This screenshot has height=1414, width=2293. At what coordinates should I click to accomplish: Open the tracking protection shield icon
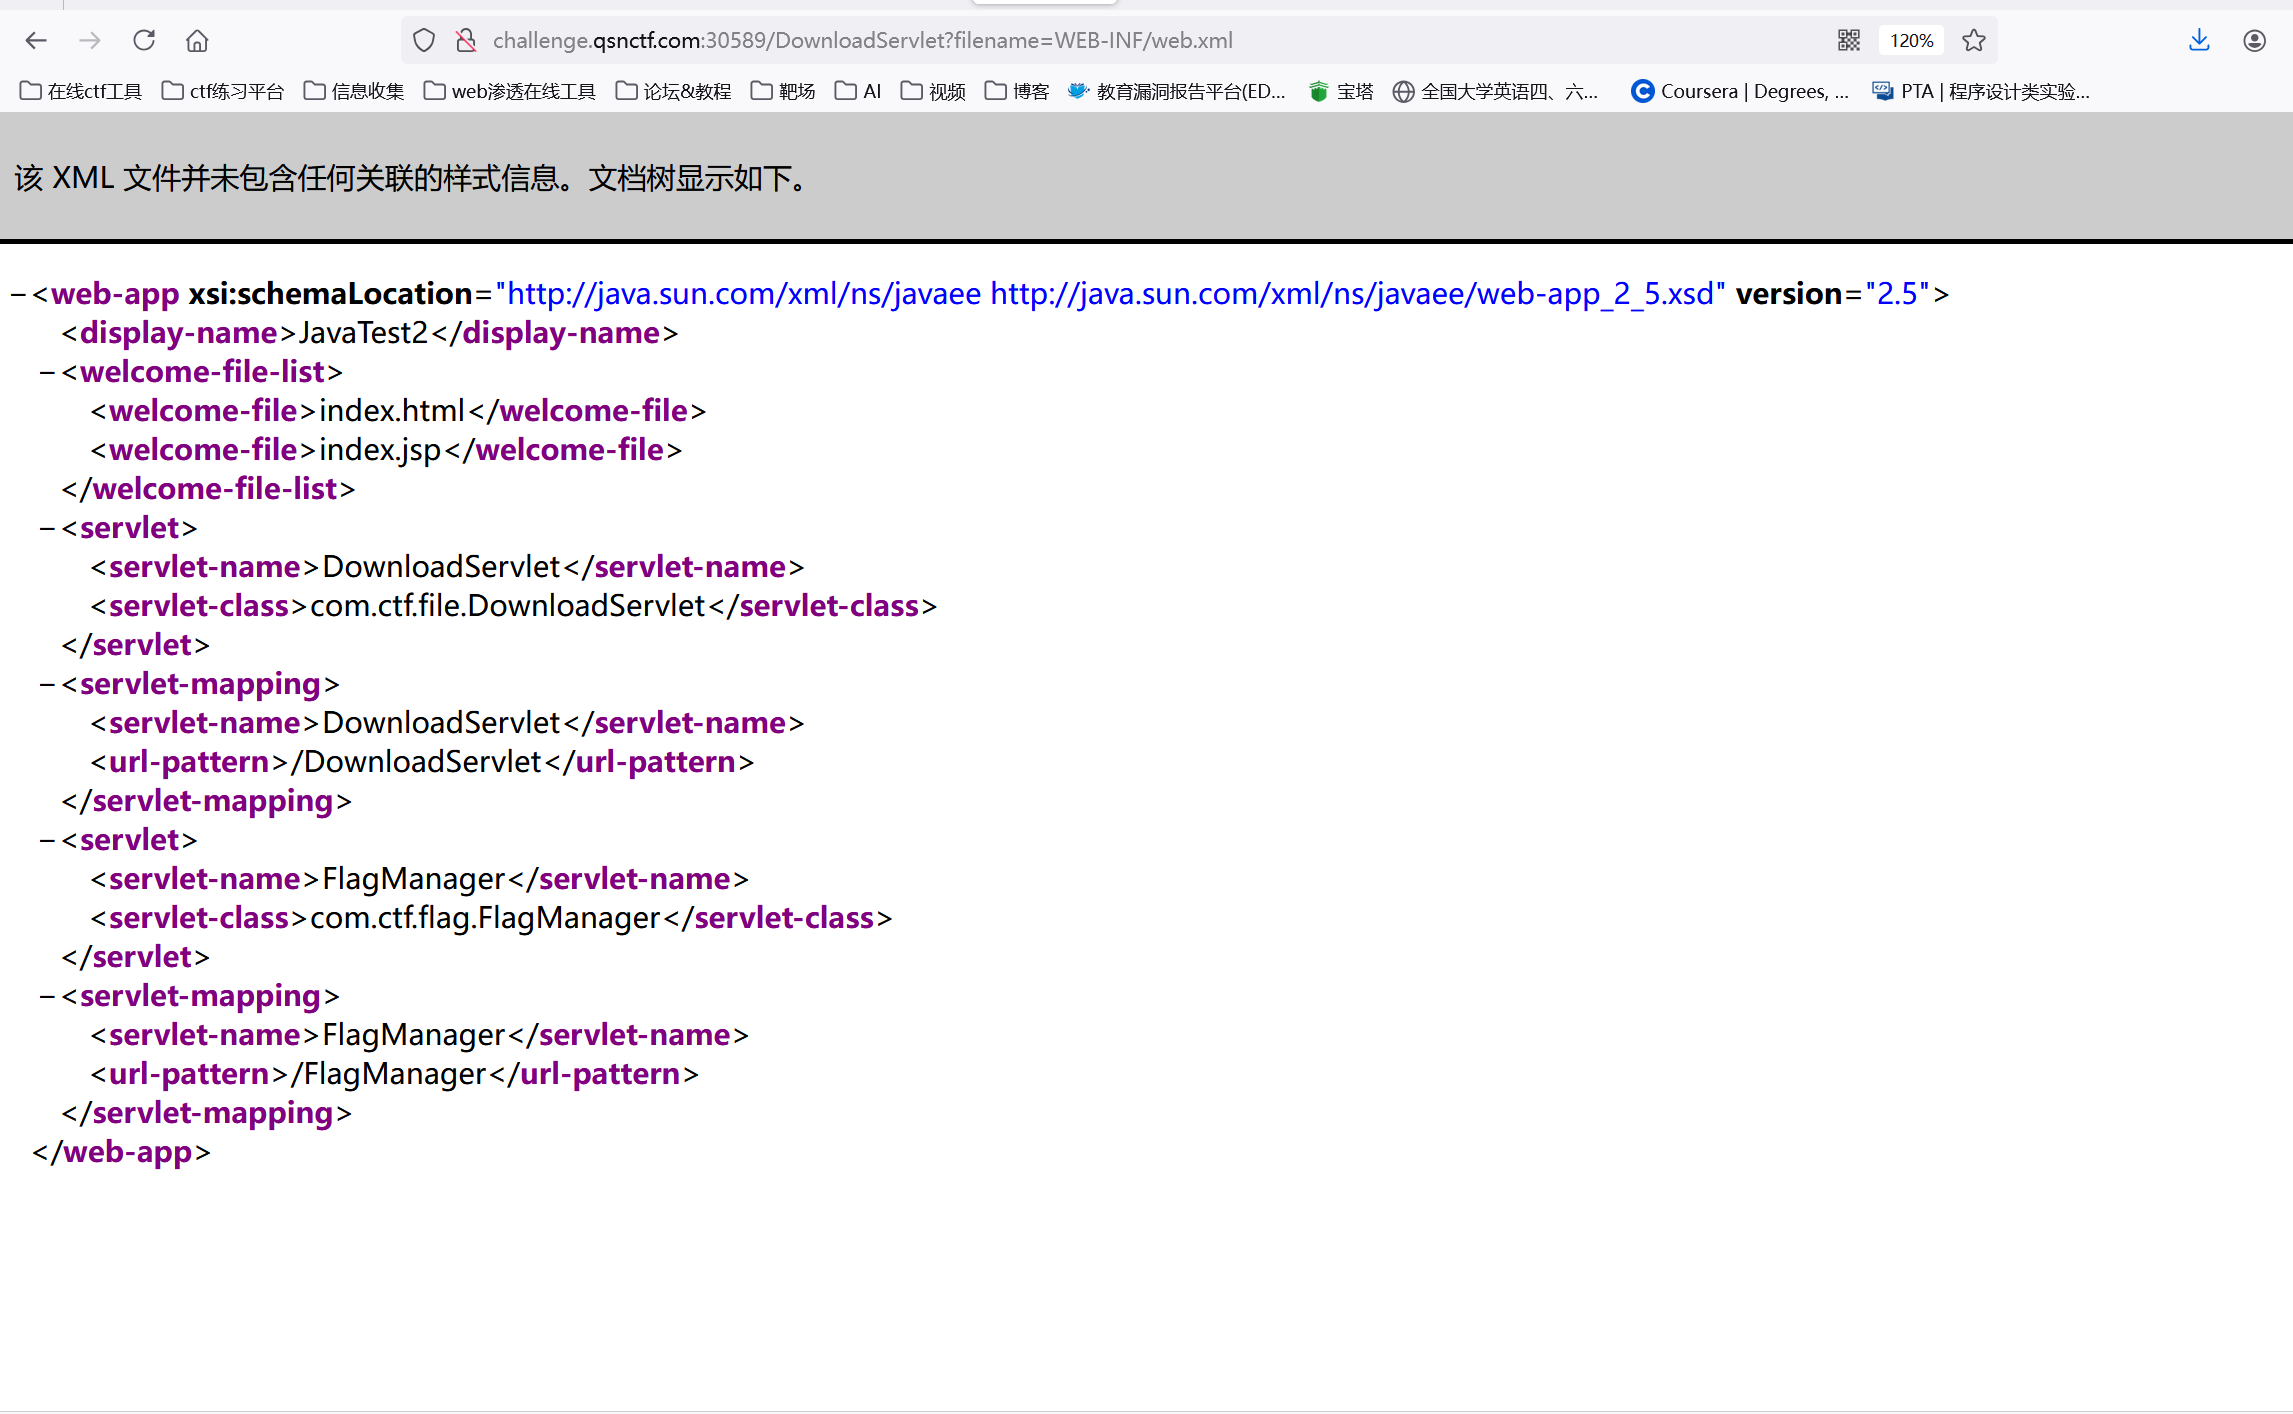(x=424, y=40)
